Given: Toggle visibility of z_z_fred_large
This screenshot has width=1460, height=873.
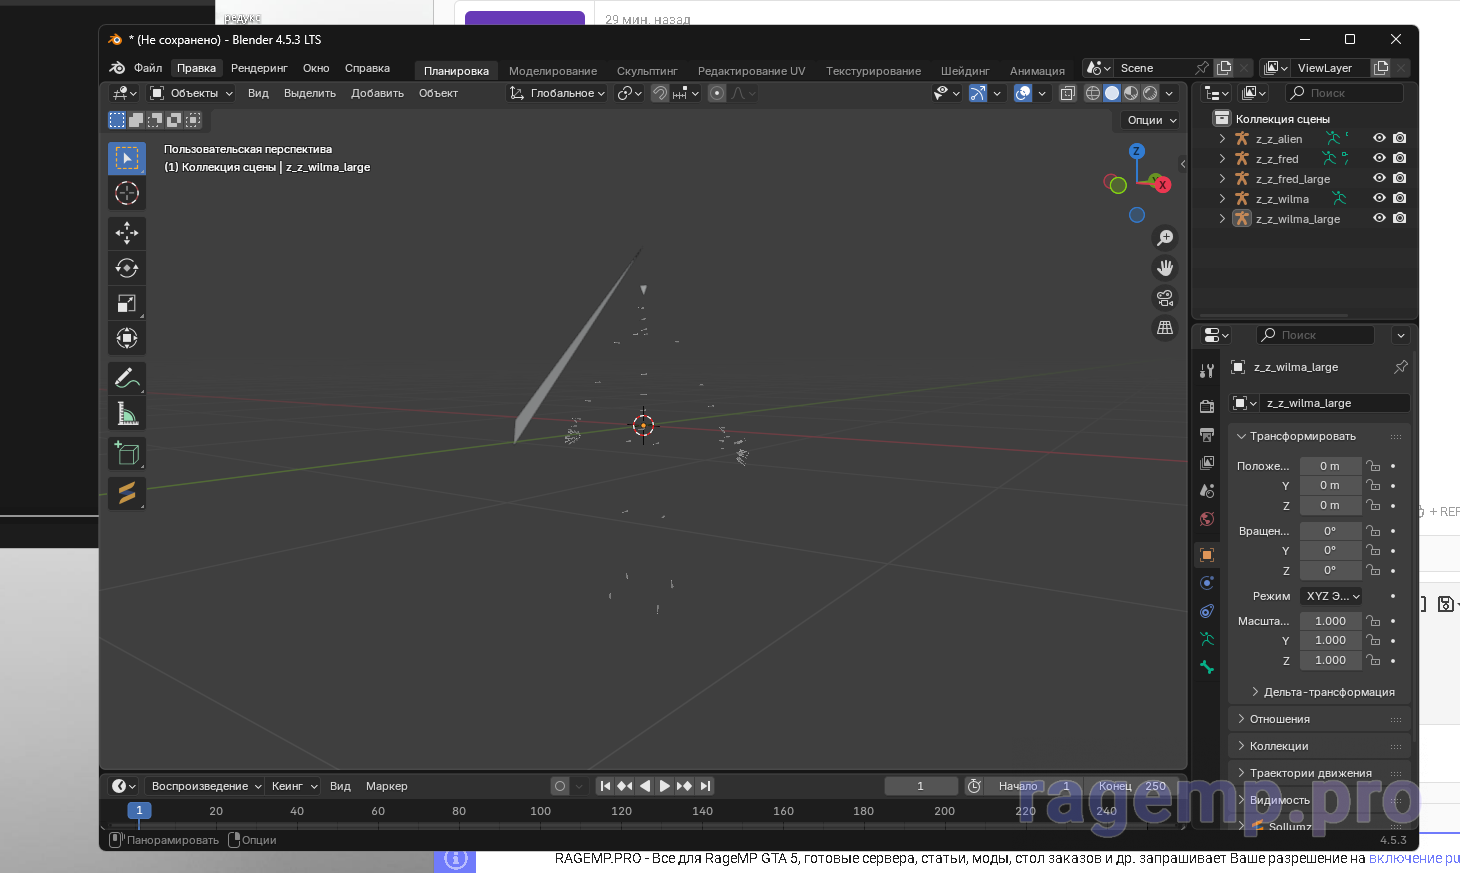Looking at the screenshot, I should [x=1379, y=179].
